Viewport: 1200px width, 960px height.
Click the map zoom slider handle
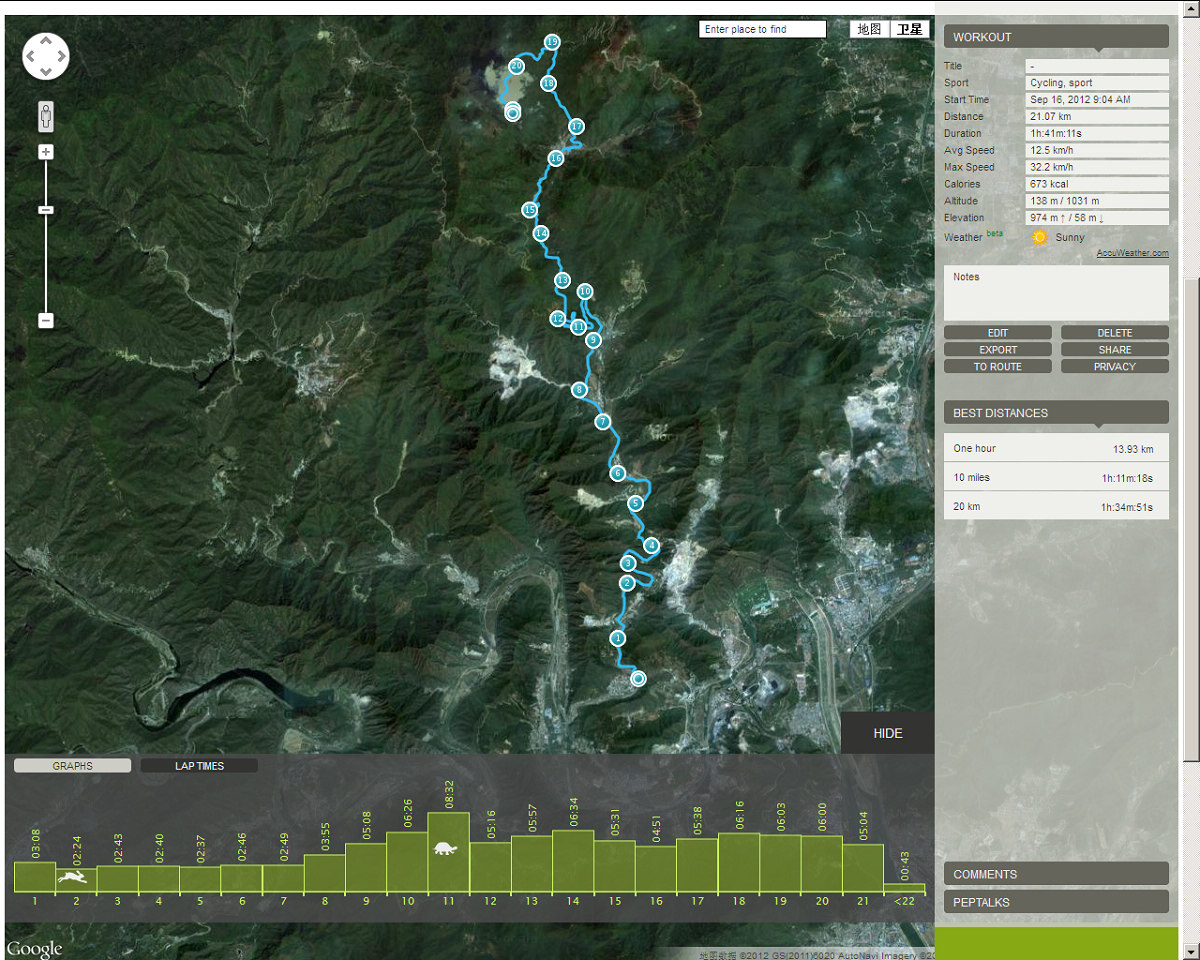click(x=46, y=210)
